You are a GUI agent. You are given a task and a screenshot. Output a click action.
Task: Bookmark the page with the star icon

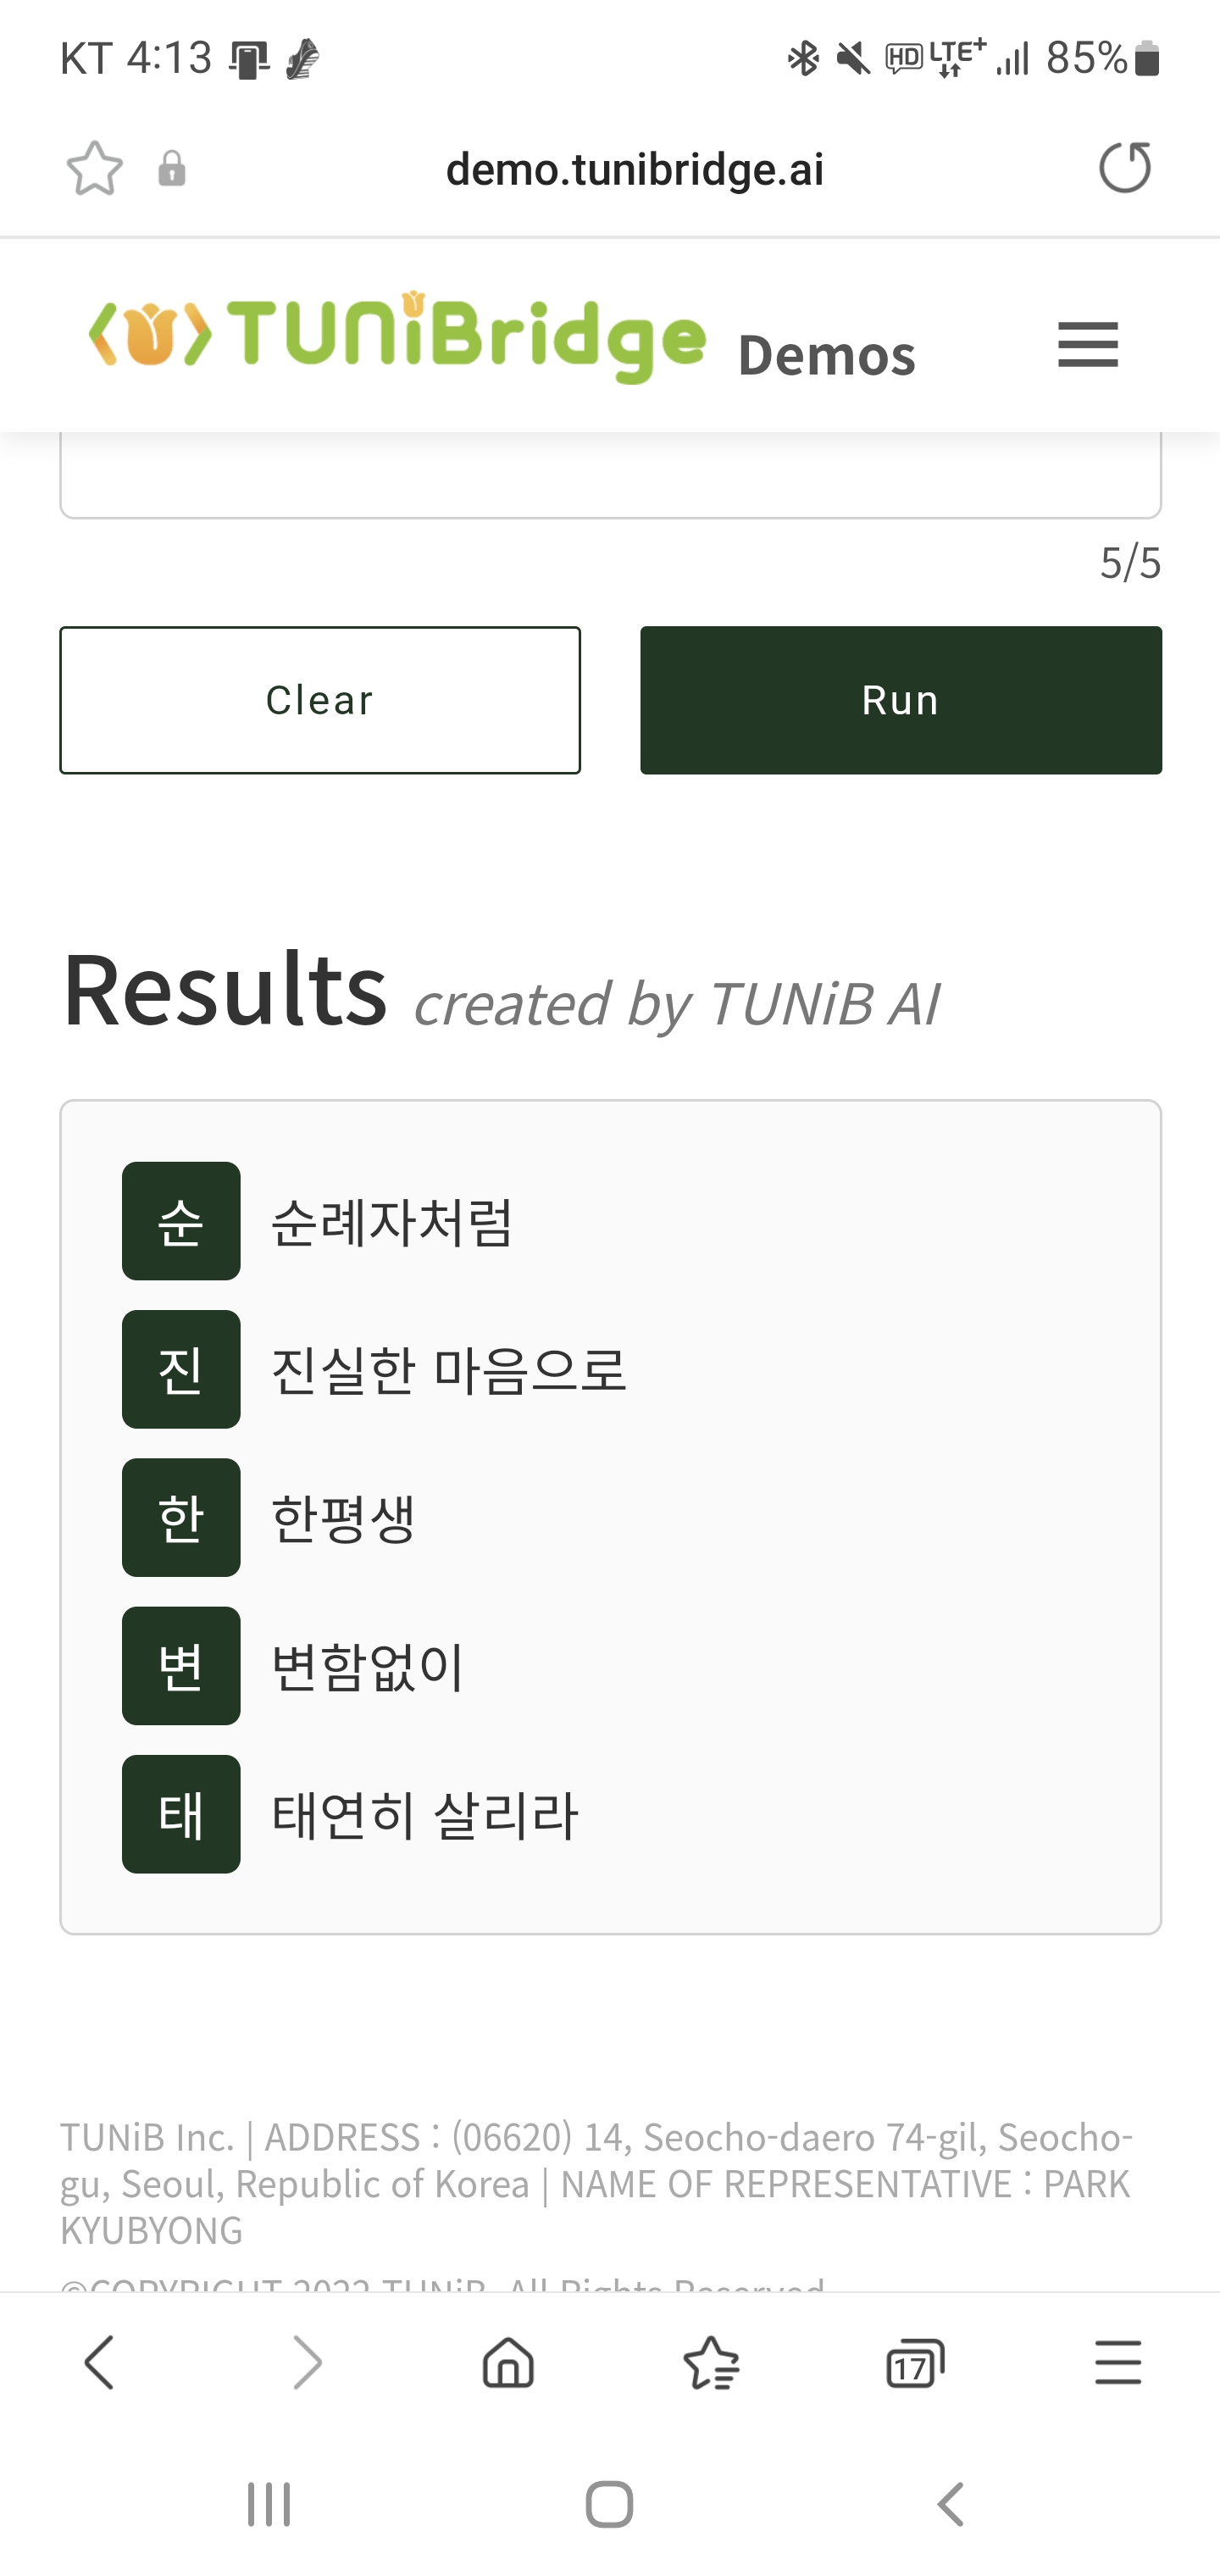pyautogui.click(x=95, y=168)
